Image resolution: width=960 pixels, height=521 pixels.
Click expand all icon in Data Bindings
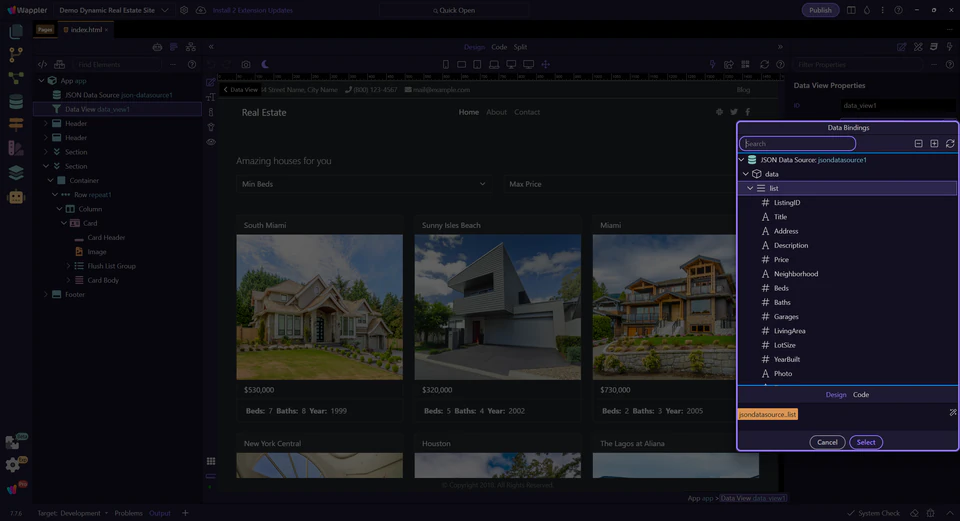tap(934, 144)
